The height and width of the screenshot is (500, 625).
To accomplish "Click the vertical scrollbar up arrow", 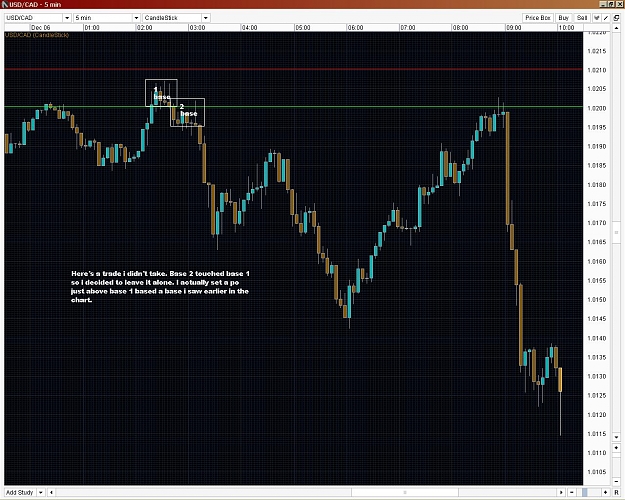I will point(616,28).
